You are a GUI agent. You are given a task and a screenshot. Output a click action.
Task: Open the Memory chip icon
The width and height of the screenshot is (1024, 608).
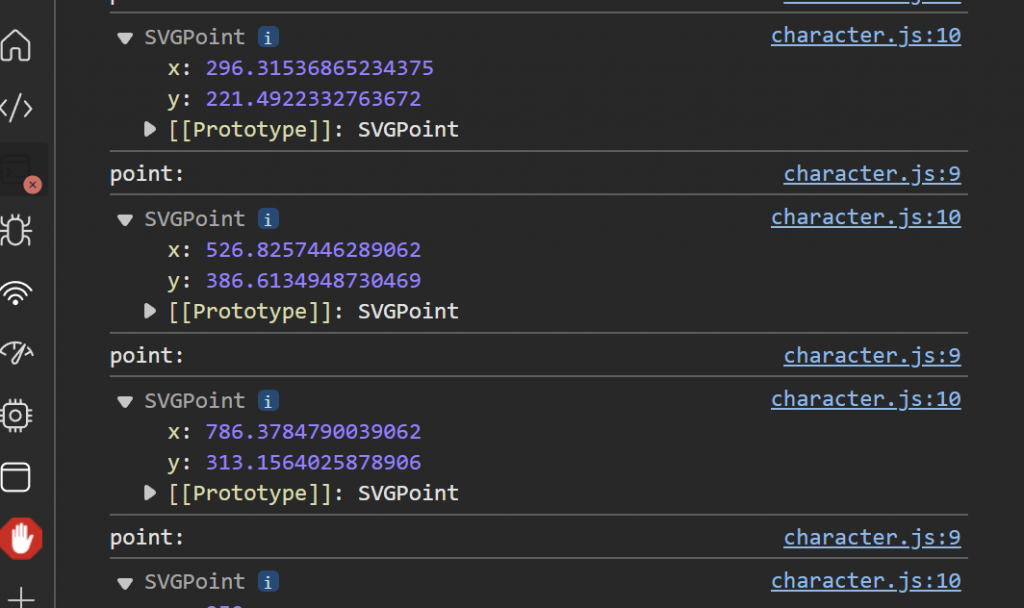click(16, 415)
